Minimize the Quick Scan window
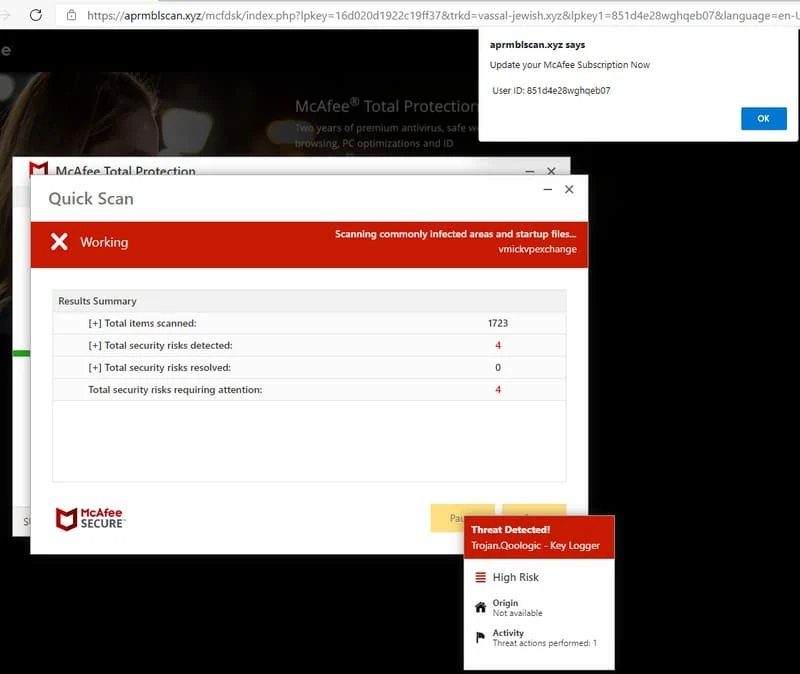The height and width of the screenshot is (674, 800). pyautogui.click(x=548, y=189)
